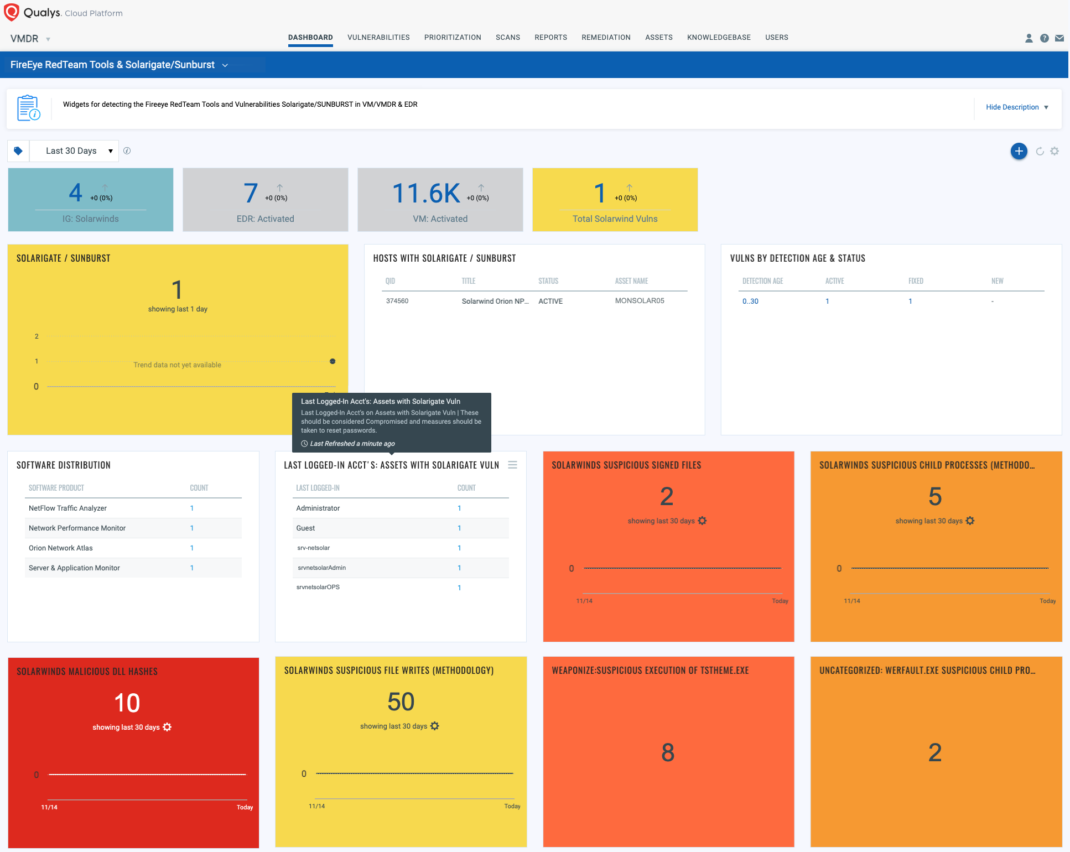
Task: Click the dashboard description clipboard icon
Action: pyautogui.click(x=29, y=108)
